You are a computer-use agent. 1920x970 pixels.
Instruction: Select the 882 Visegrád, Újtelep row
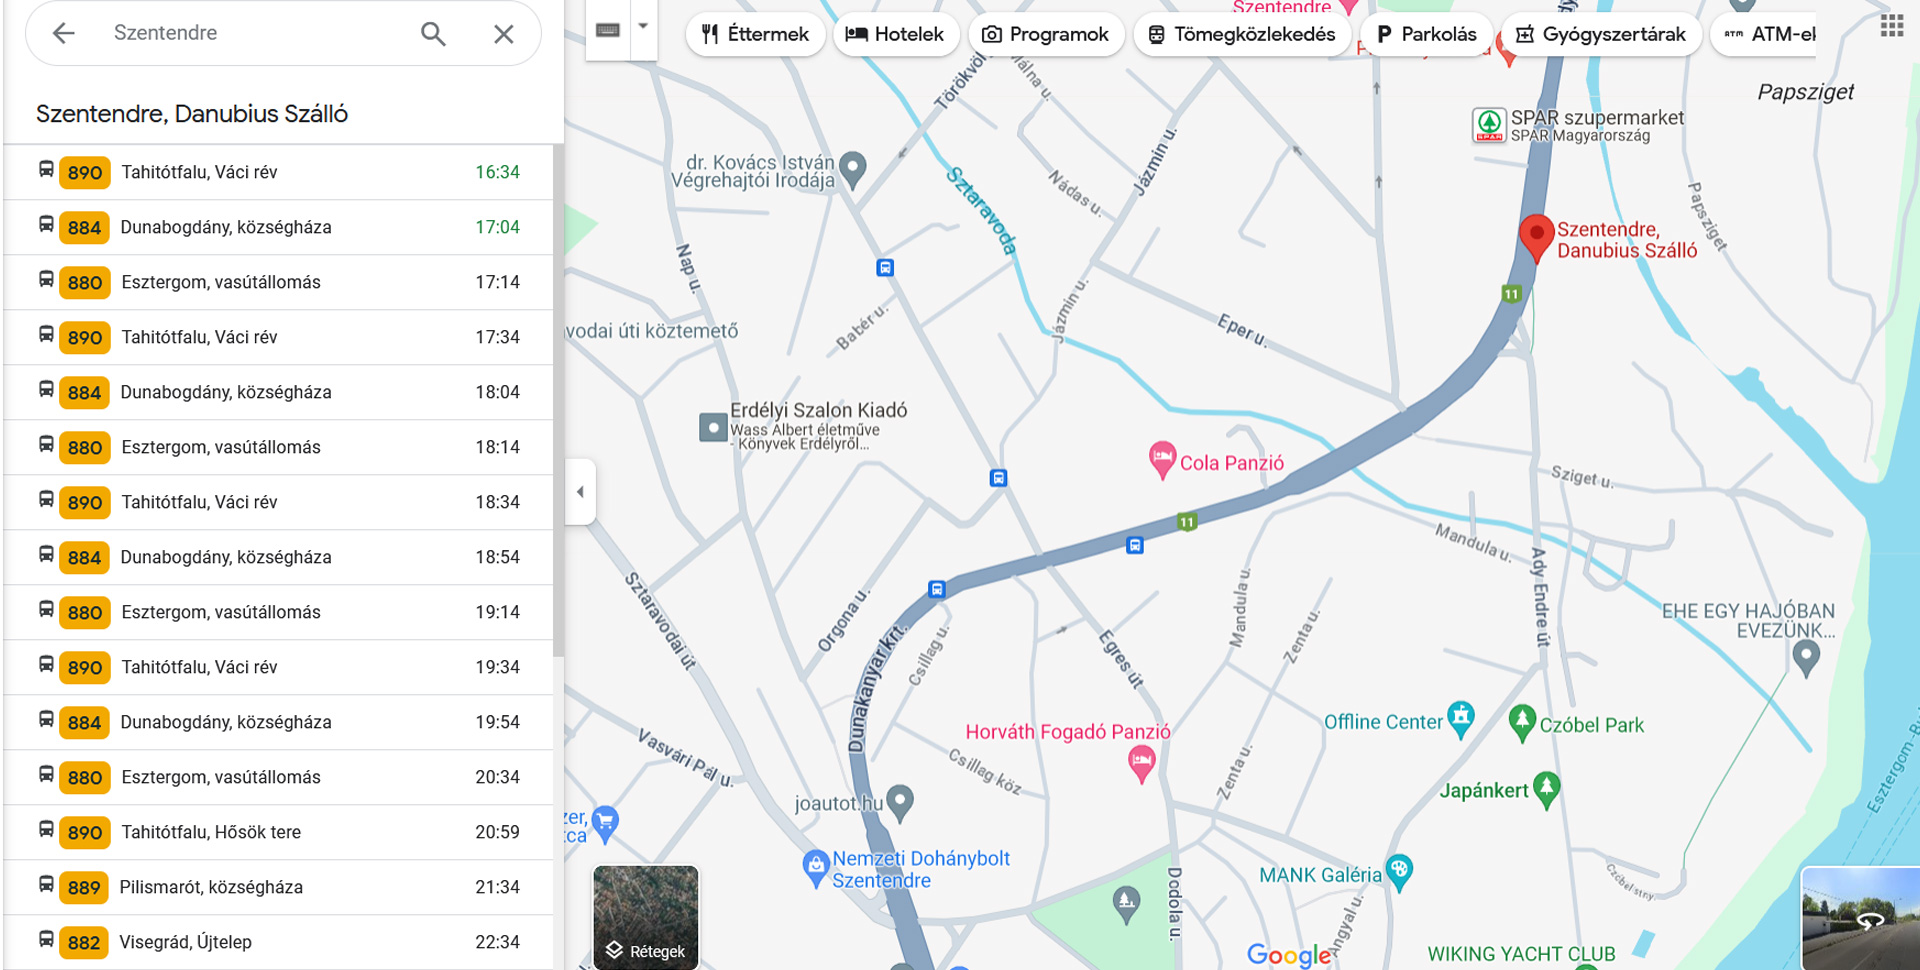pyautogui.click(x=278, y=942)
